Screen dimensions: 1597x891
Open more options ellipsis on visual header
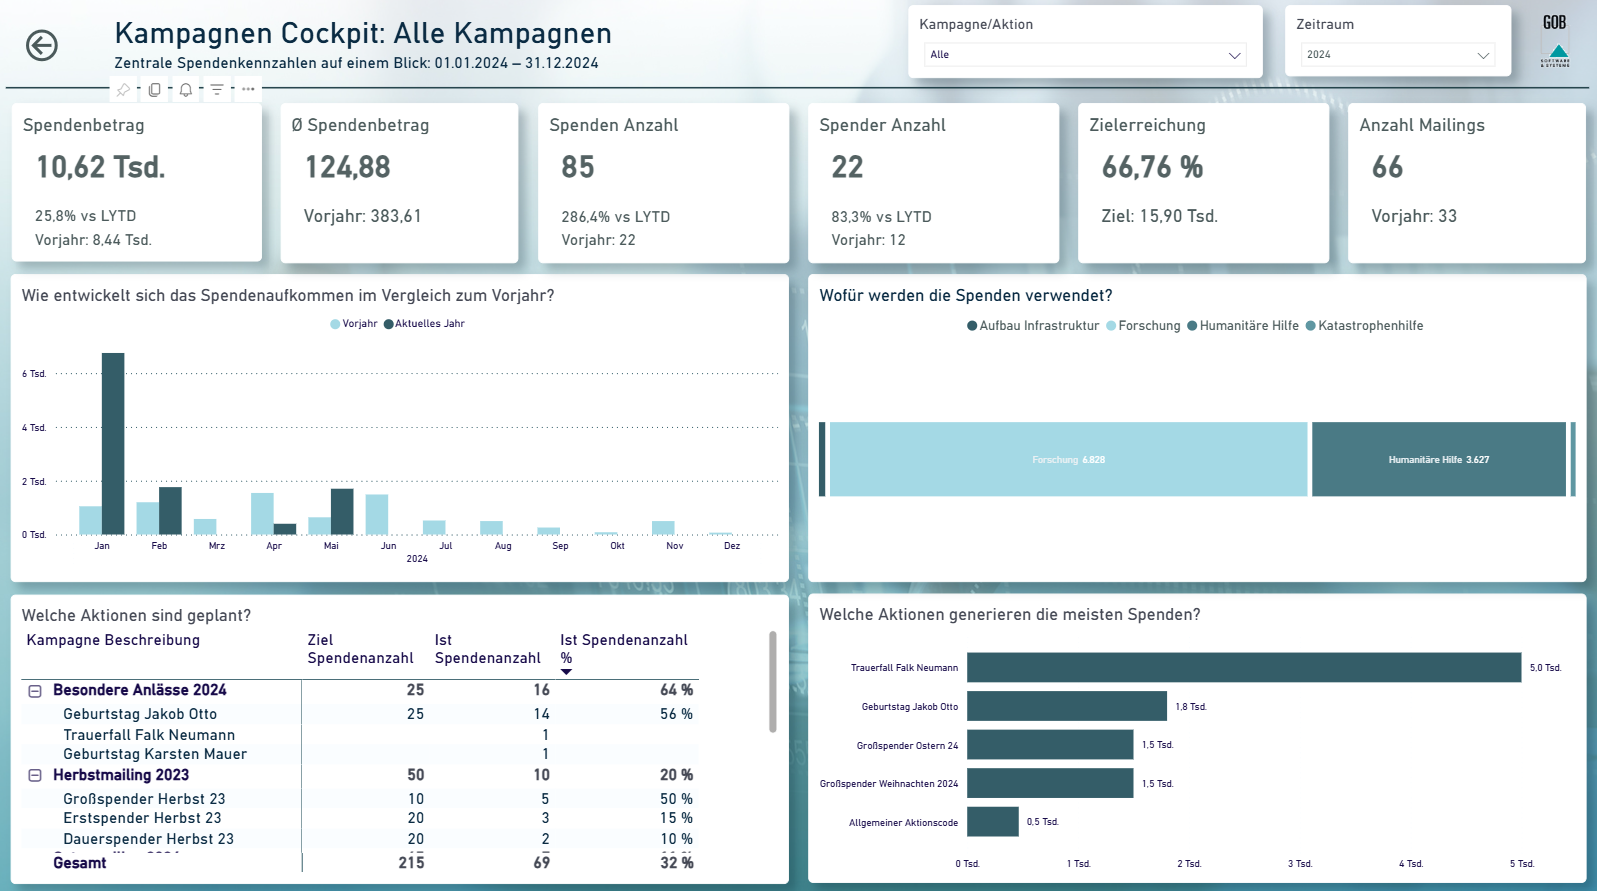[x=248, y=89]
